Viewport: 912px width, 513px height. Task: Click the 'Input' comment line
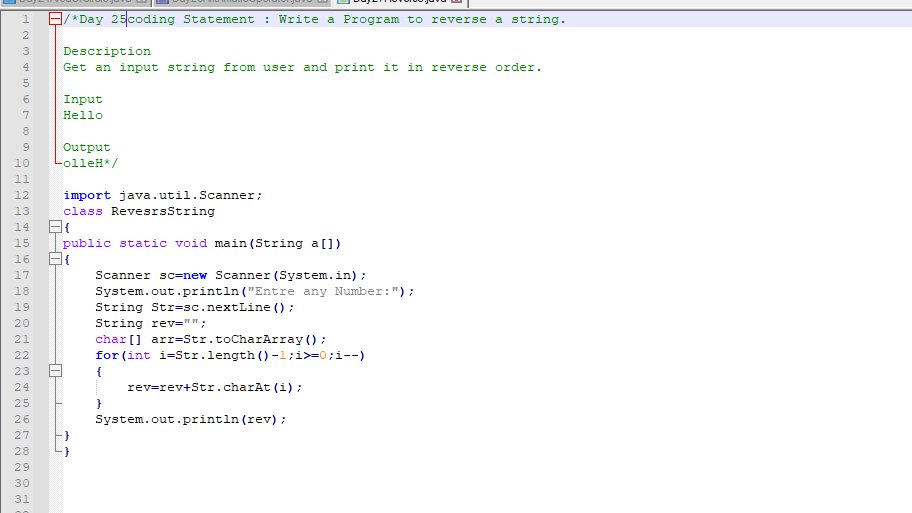83,99
